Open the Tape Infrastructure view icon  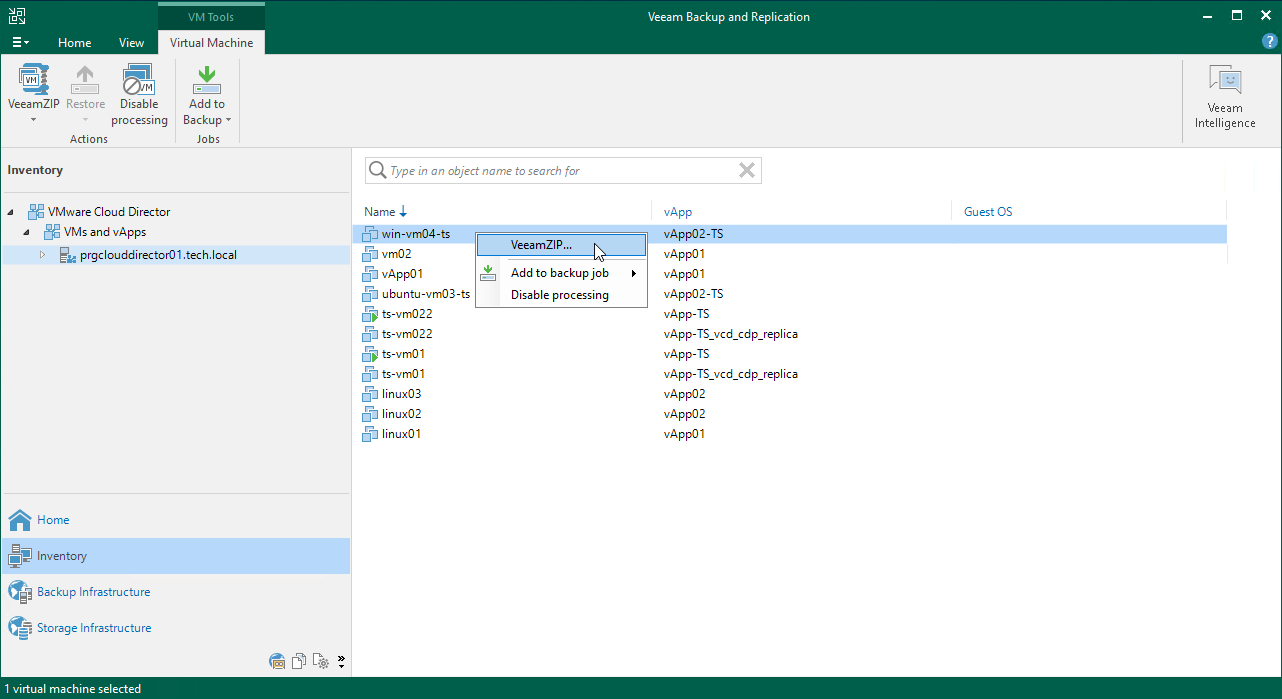(x=277, y=661)
